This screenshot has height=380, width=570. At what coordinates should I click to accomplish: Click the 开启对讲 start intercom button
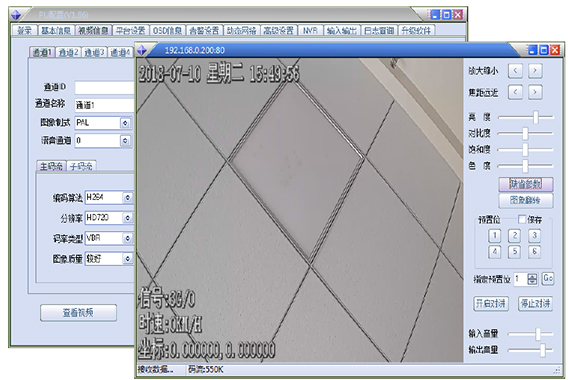[491, 303]
